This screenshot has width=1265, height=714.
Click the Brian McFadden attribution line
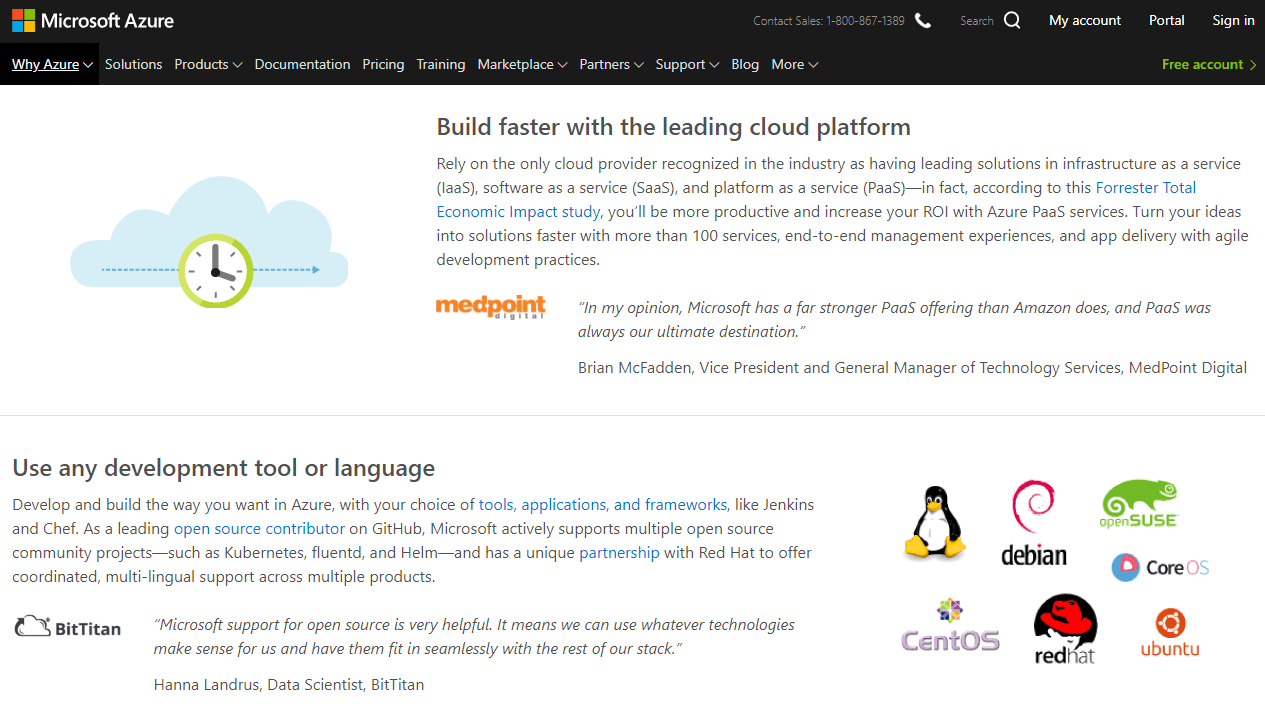pos(912,368)
